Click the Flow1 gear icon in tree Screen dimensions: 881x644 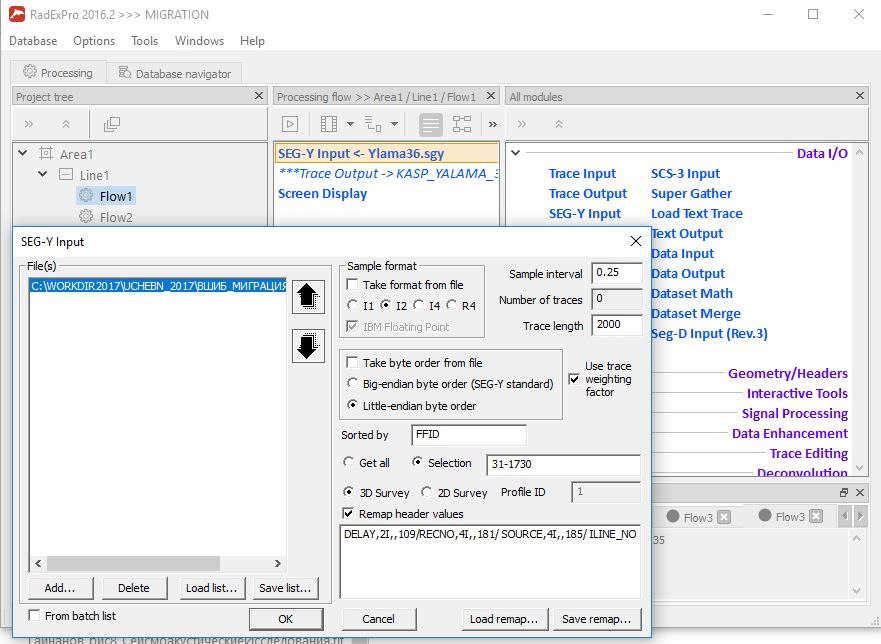click(x=85, y=196)
